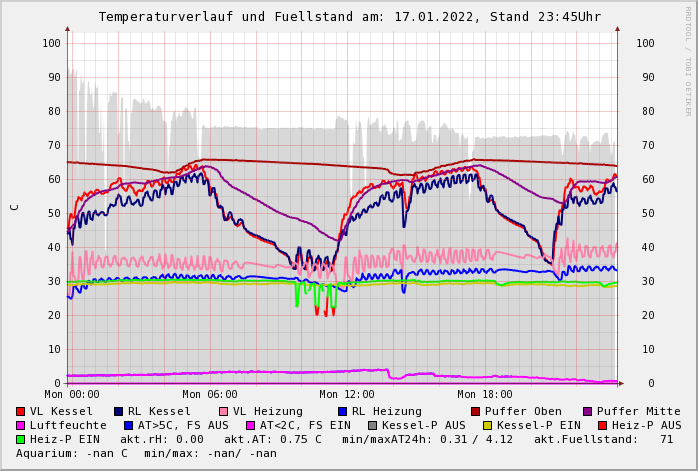Image resolution: width=698 pixels, height=471 pixels.
Task: Click the green Heiz-P EIN legend swatch
Action: 21,439
